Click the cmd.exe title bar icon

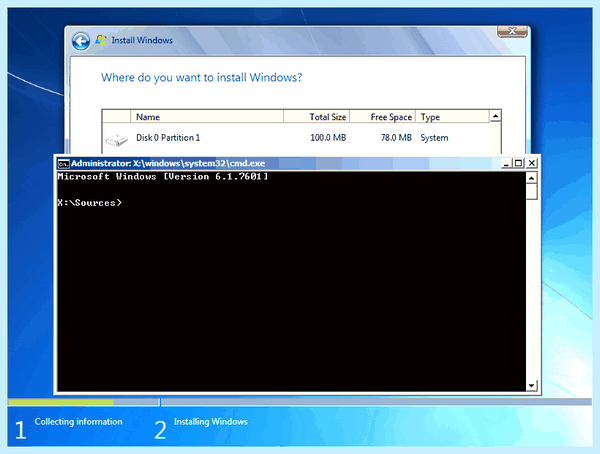64,164
